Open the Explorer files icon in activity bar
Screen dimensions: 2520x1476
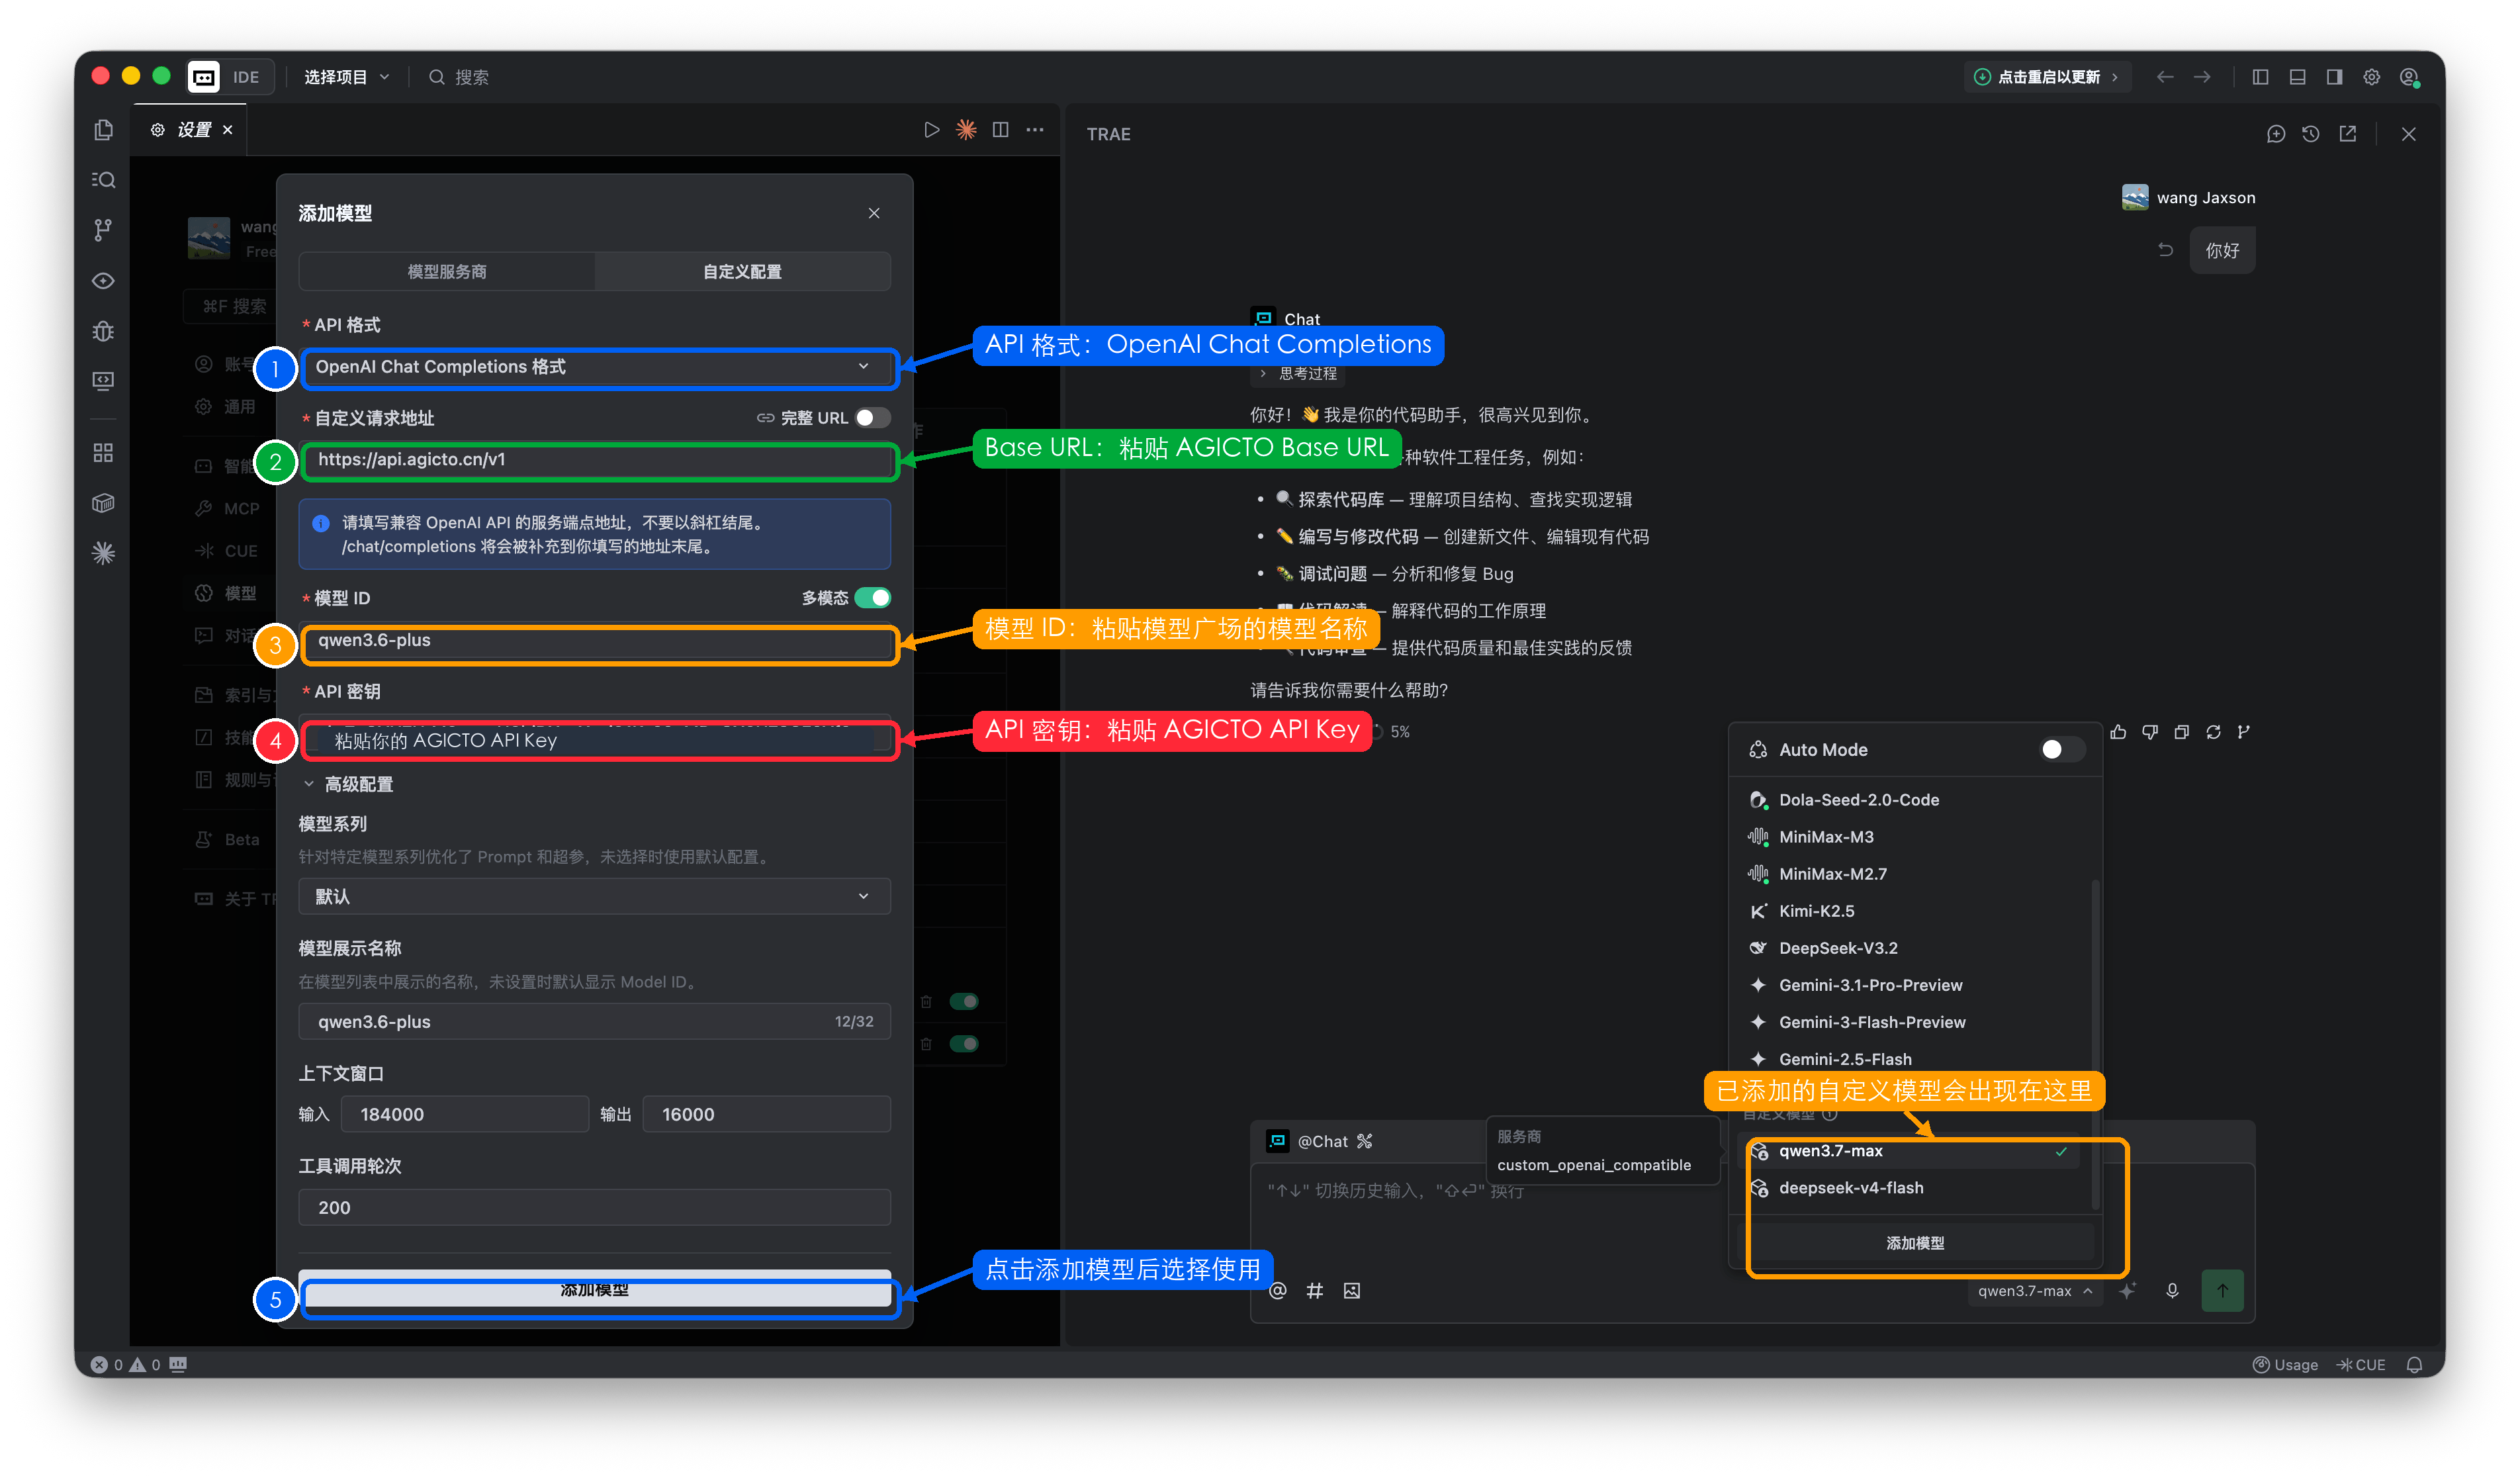103,130
